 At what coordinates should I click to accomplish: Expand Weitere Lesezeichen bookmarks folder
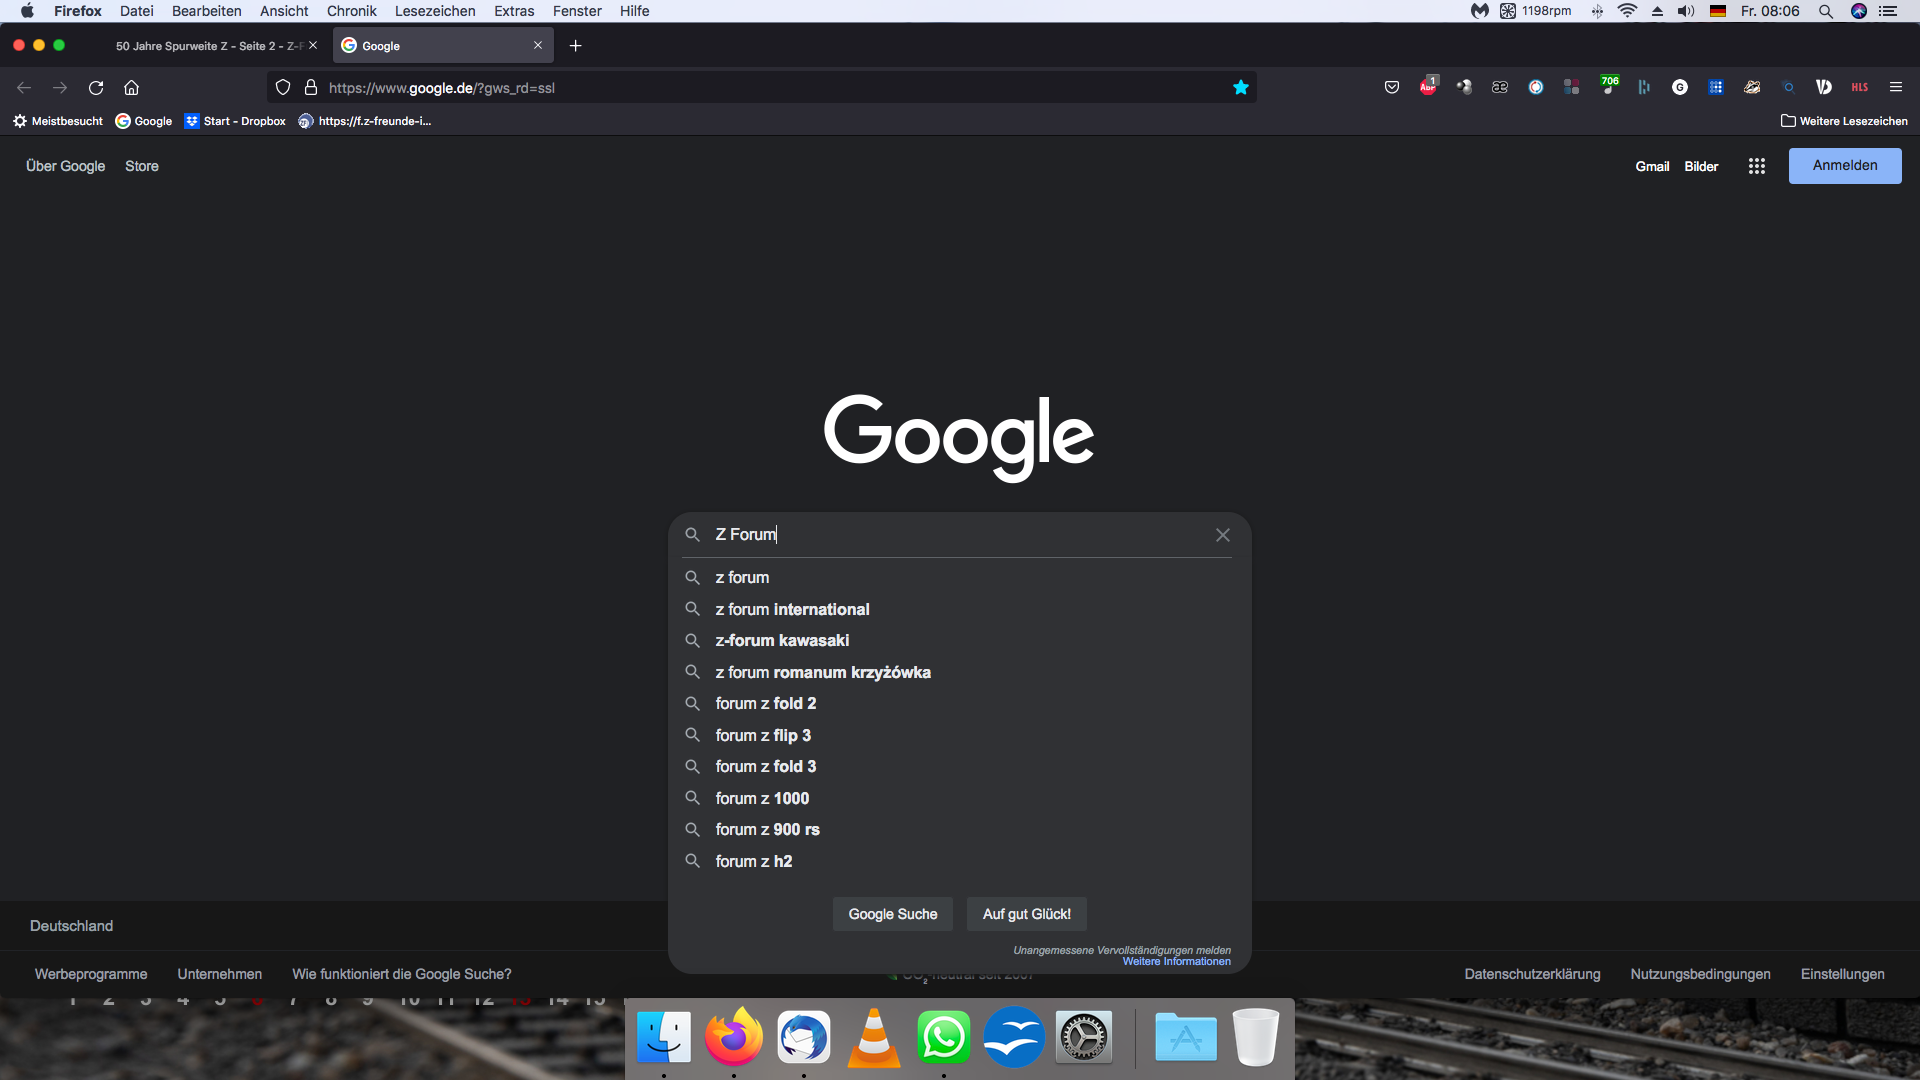[1844, 121]
